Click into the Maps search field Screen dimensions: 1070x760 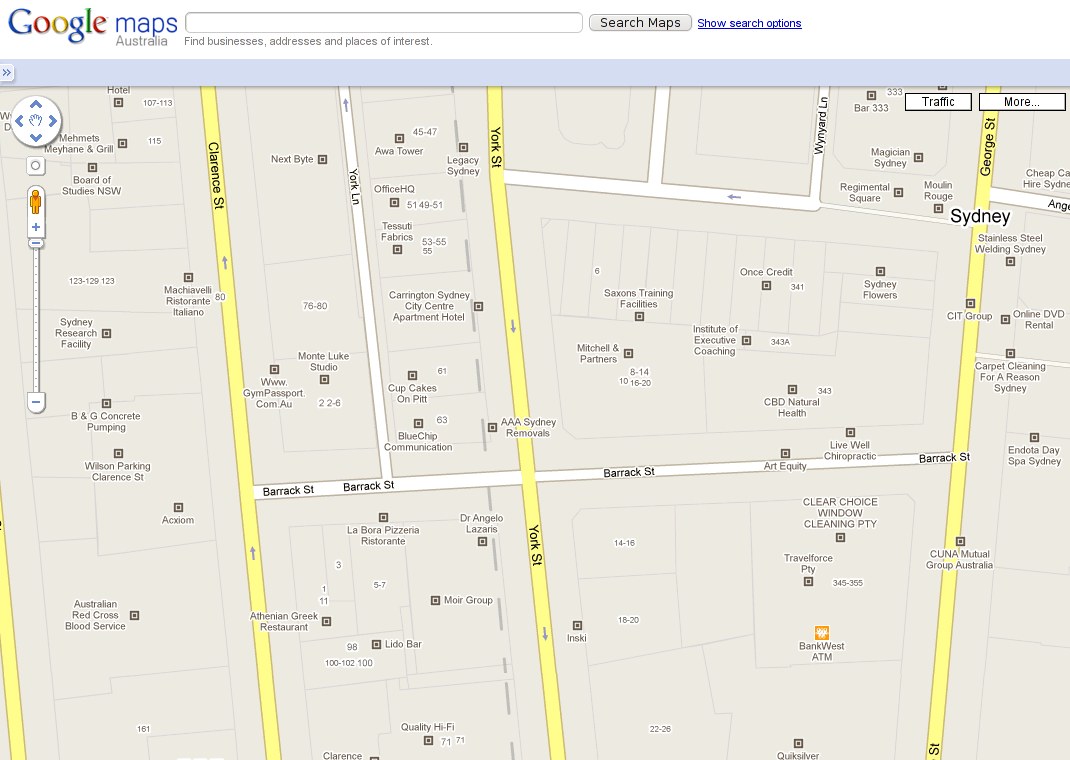tap(384, 23)
